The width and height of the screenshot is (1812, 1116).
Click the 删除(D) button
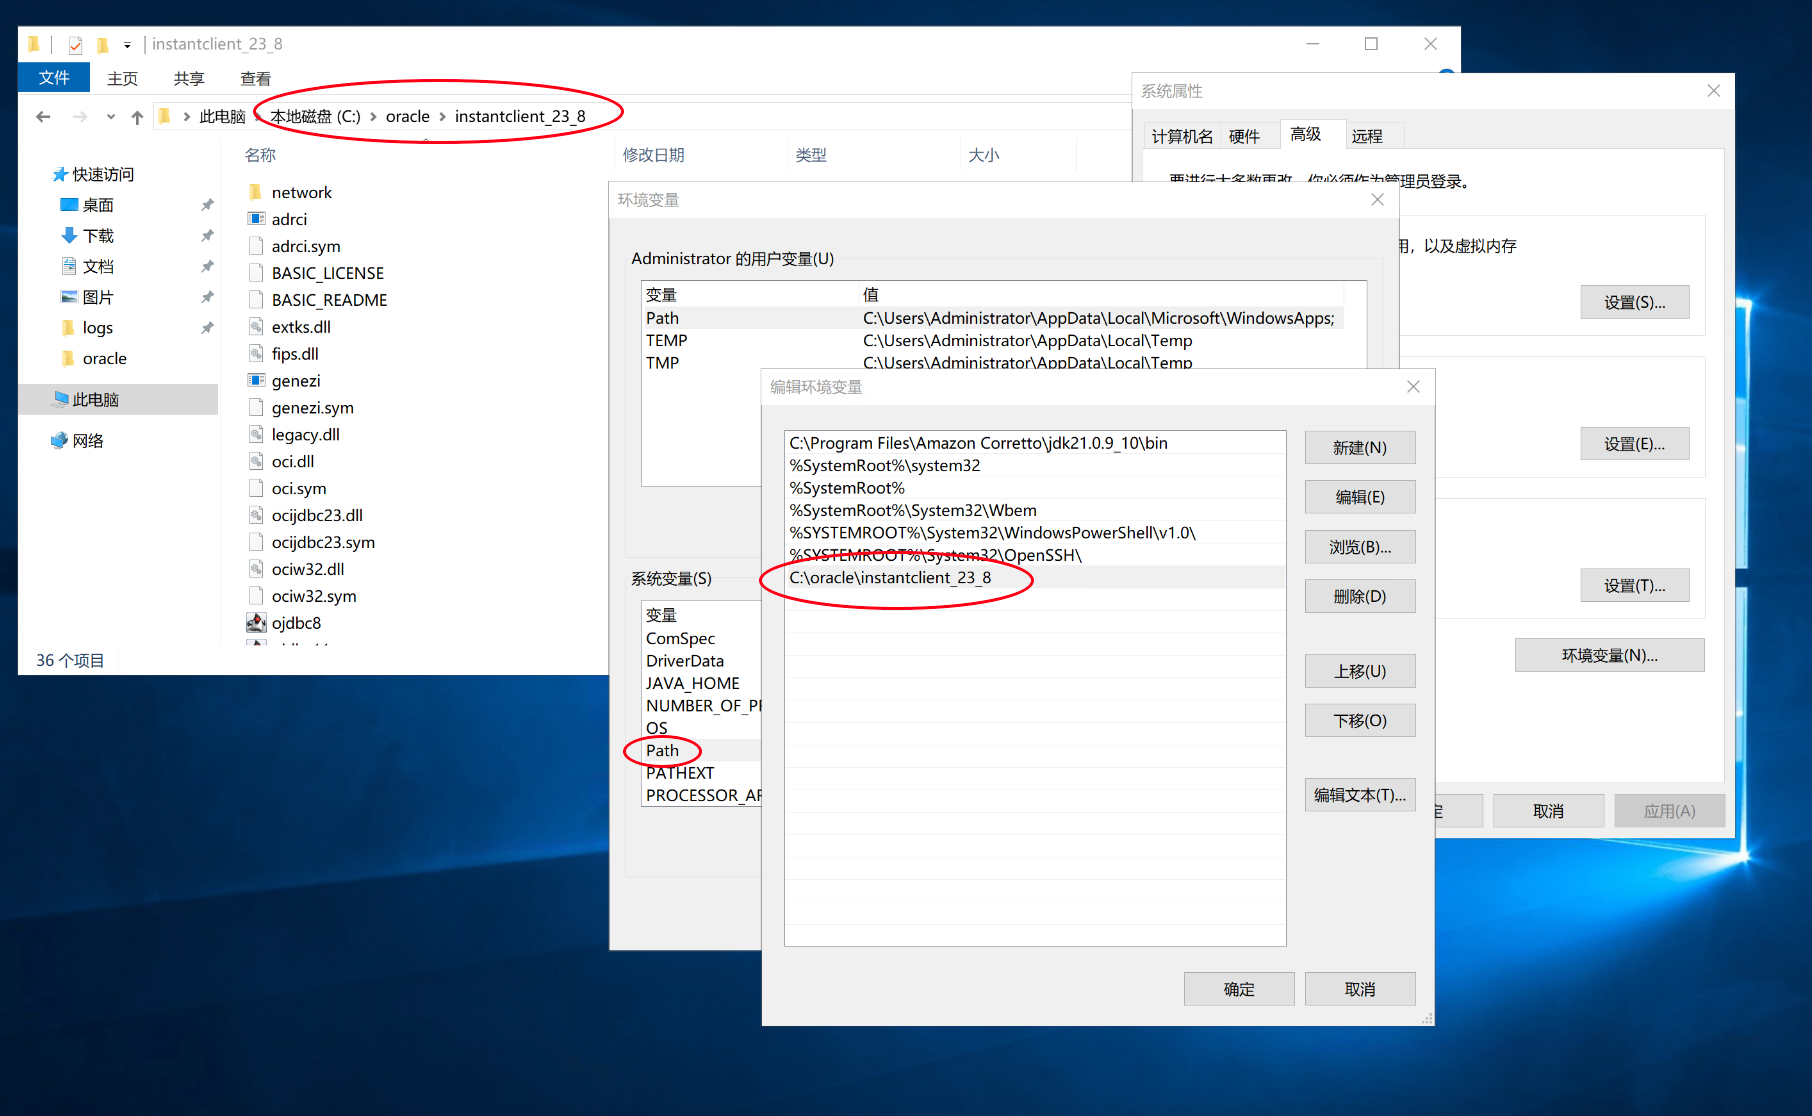click(1359, 597)
